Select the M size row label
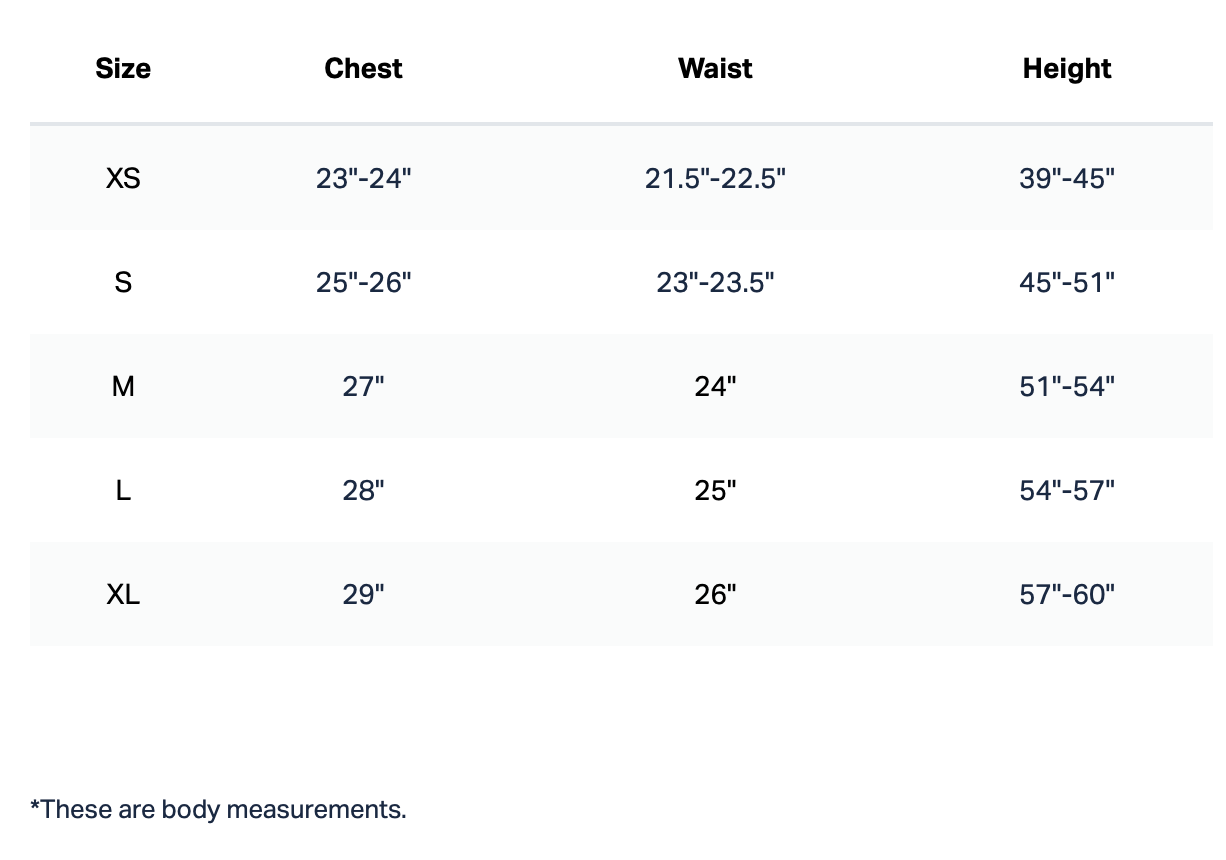The width and height of the screenshot is (1226, 860). [123, 387]
